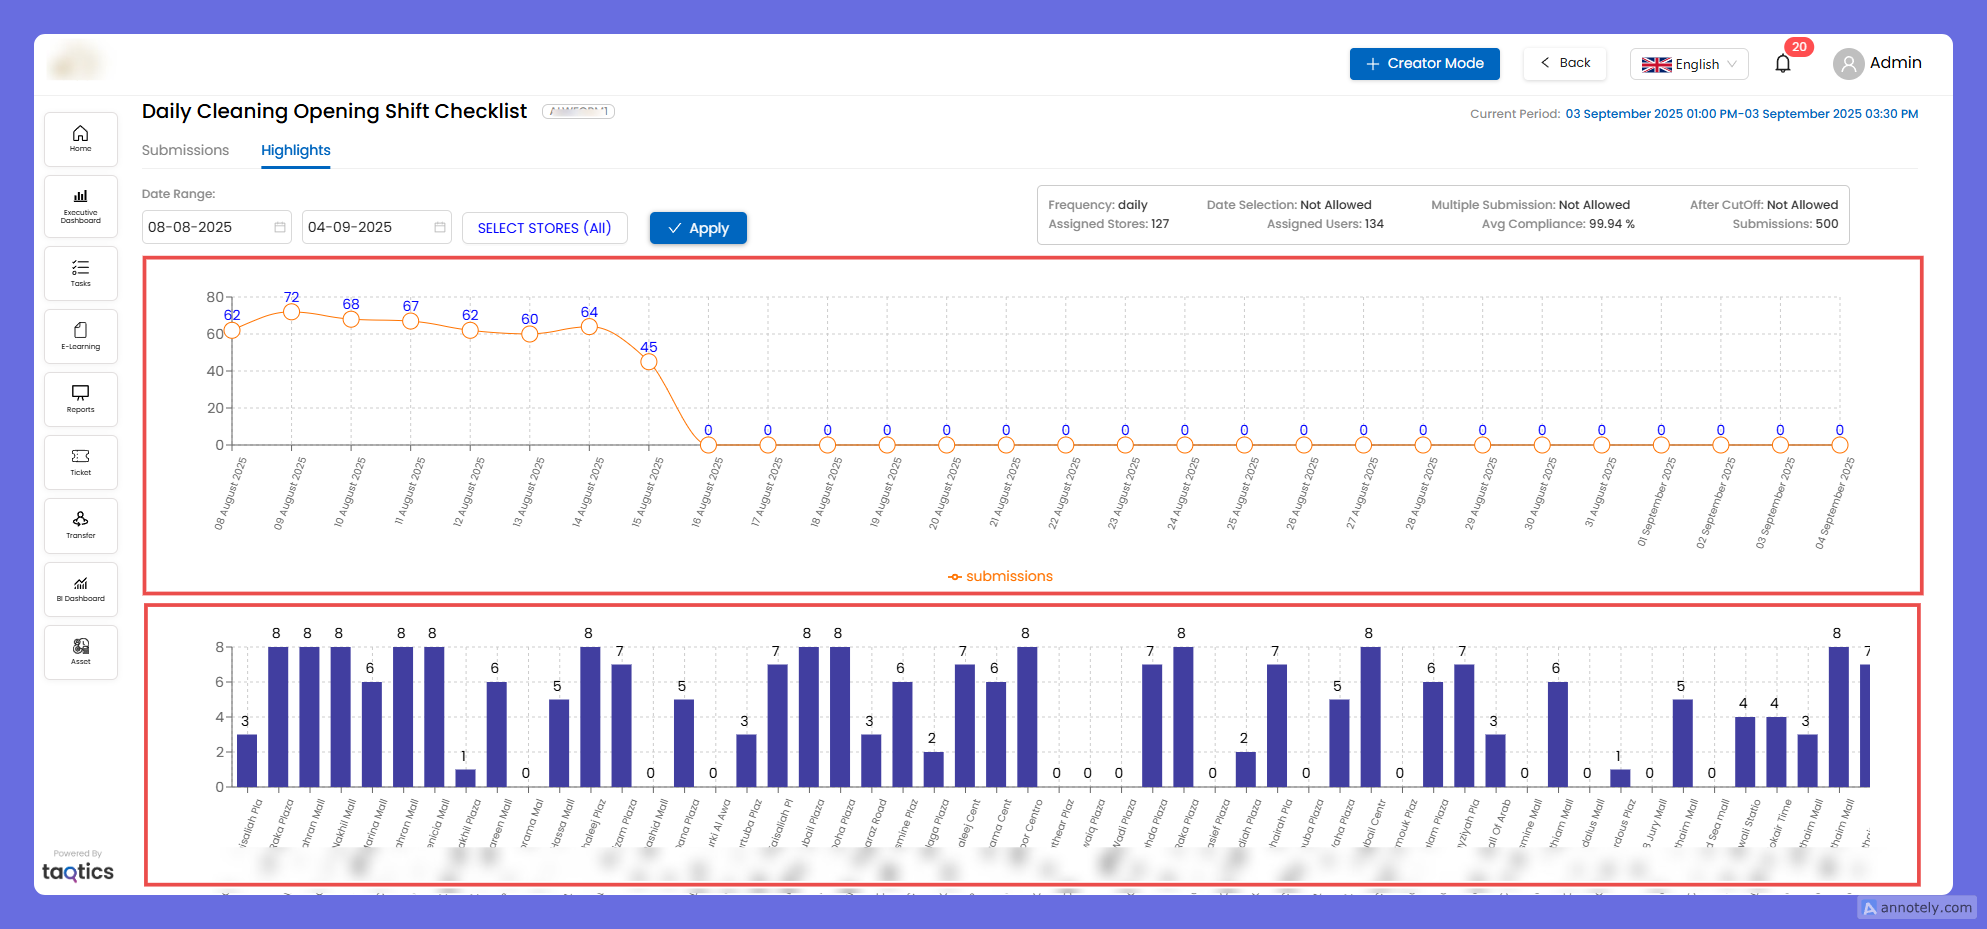Viewport: 1987px width, 929px height.
Task: Open the E-Learning sidebar icon
Action: click(x=80, y=336)
